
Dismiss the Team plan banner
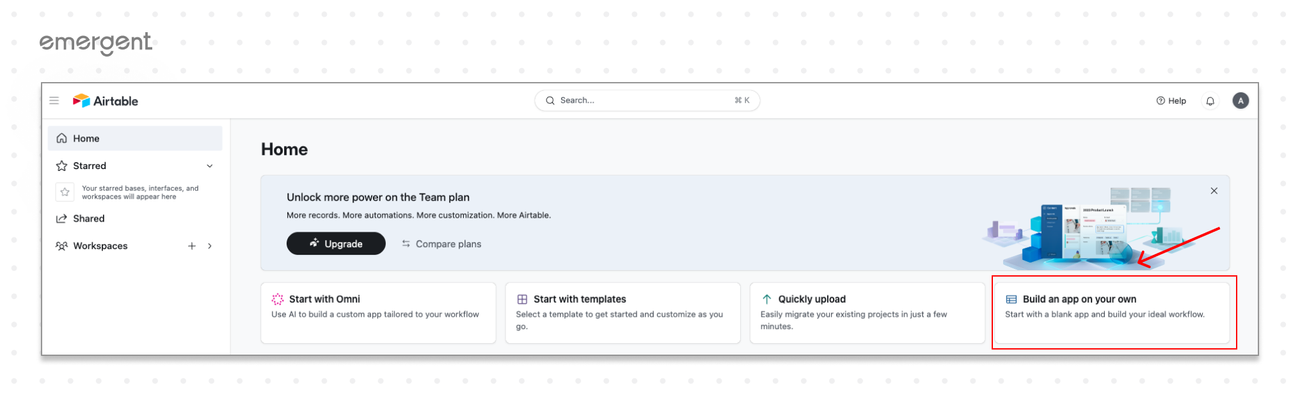tap(1214, 191)
